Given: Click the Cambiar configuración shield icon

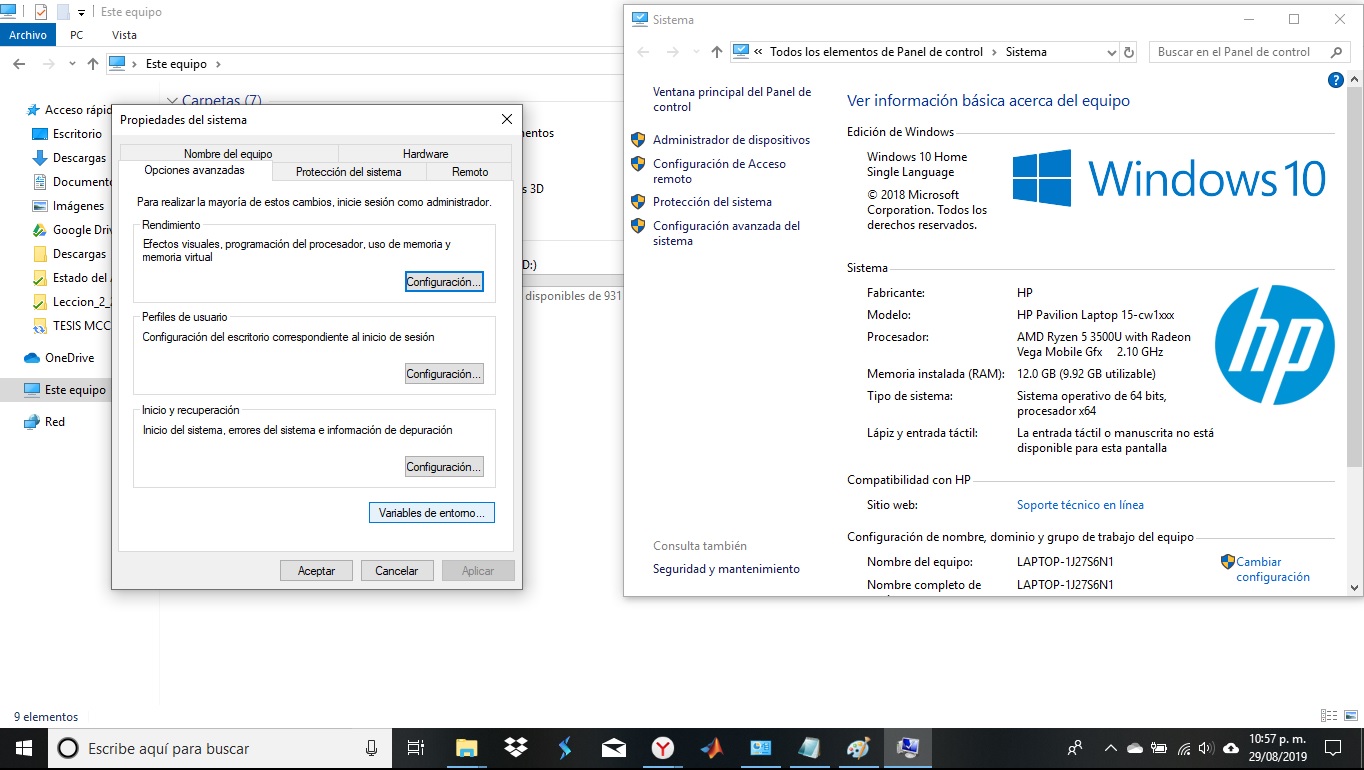Looking at the screenshot, I should pos(1229,561).
